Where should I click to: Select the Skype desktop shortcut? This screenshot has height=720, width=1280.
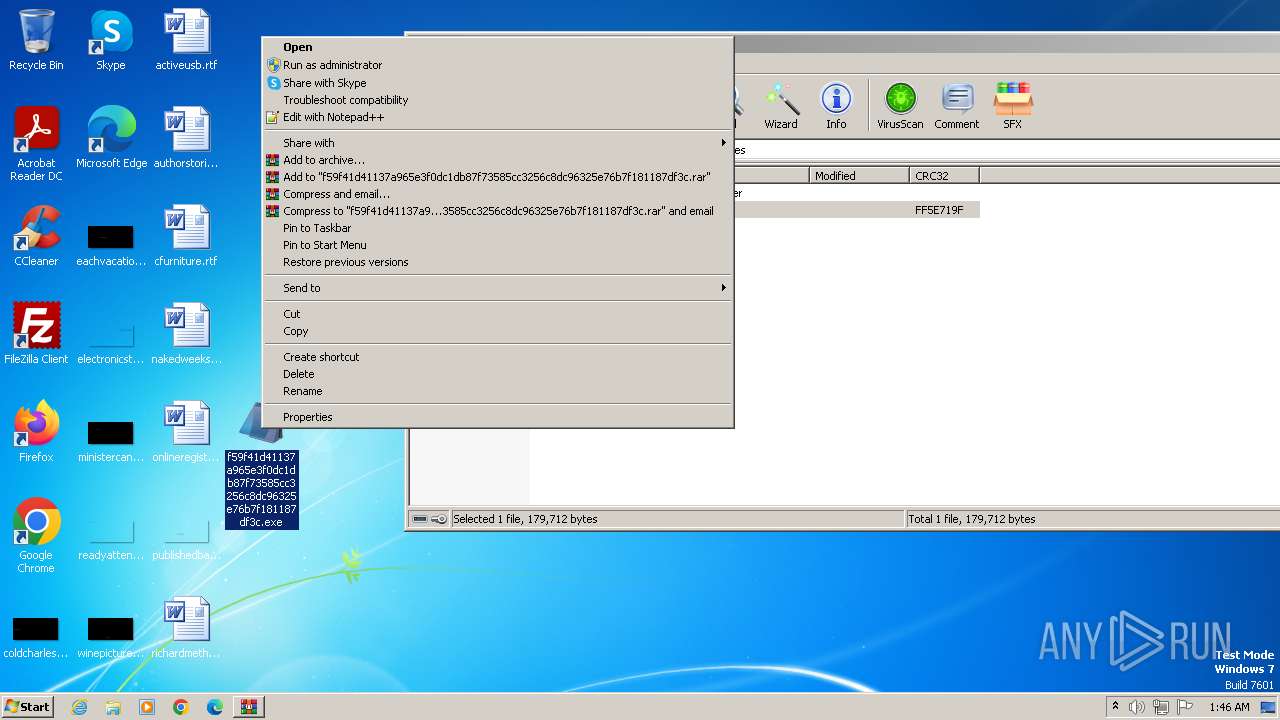(110, 40)
